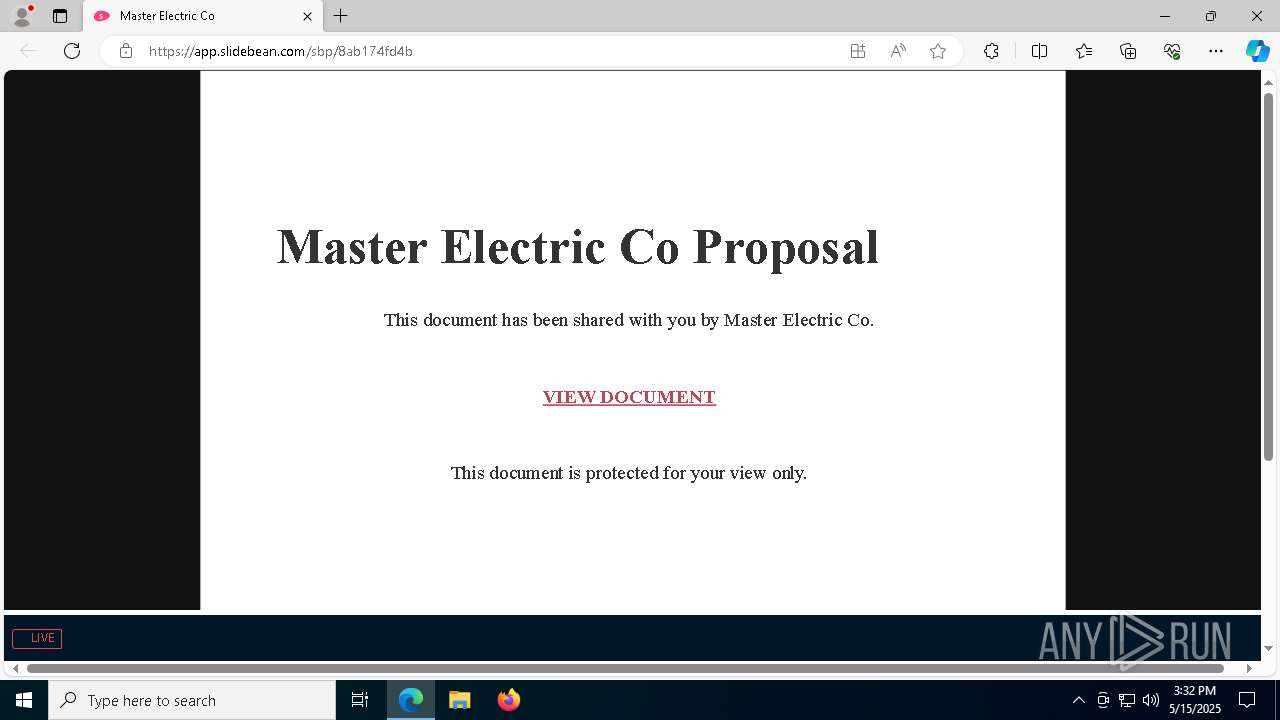Click the LIVE badge

click(x=37, y=638)
